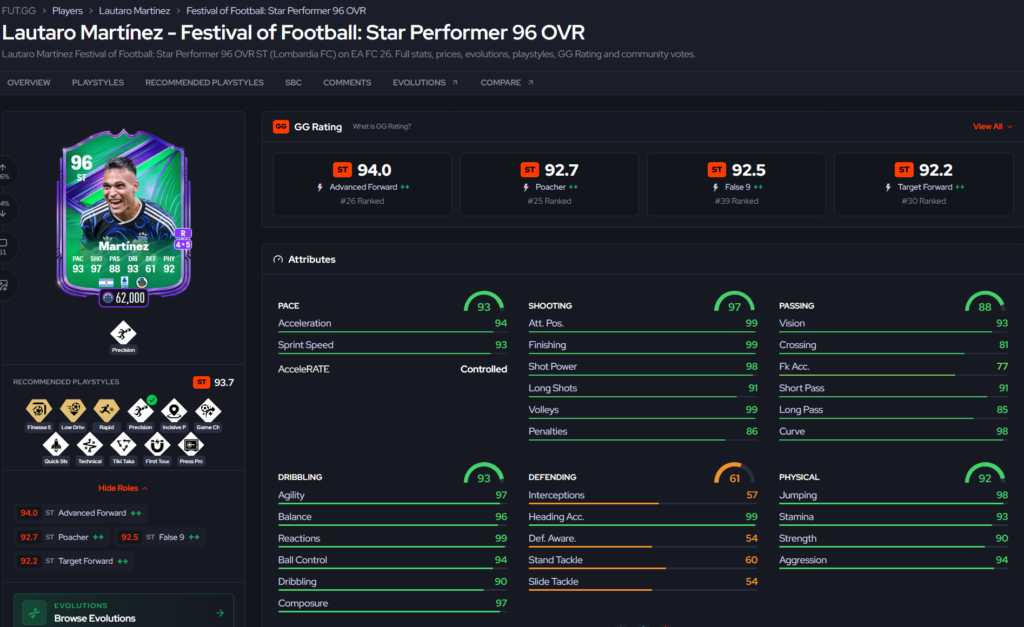
Task: Toggle the checked Precision recommended playstyle
Action: coord(140,410)
